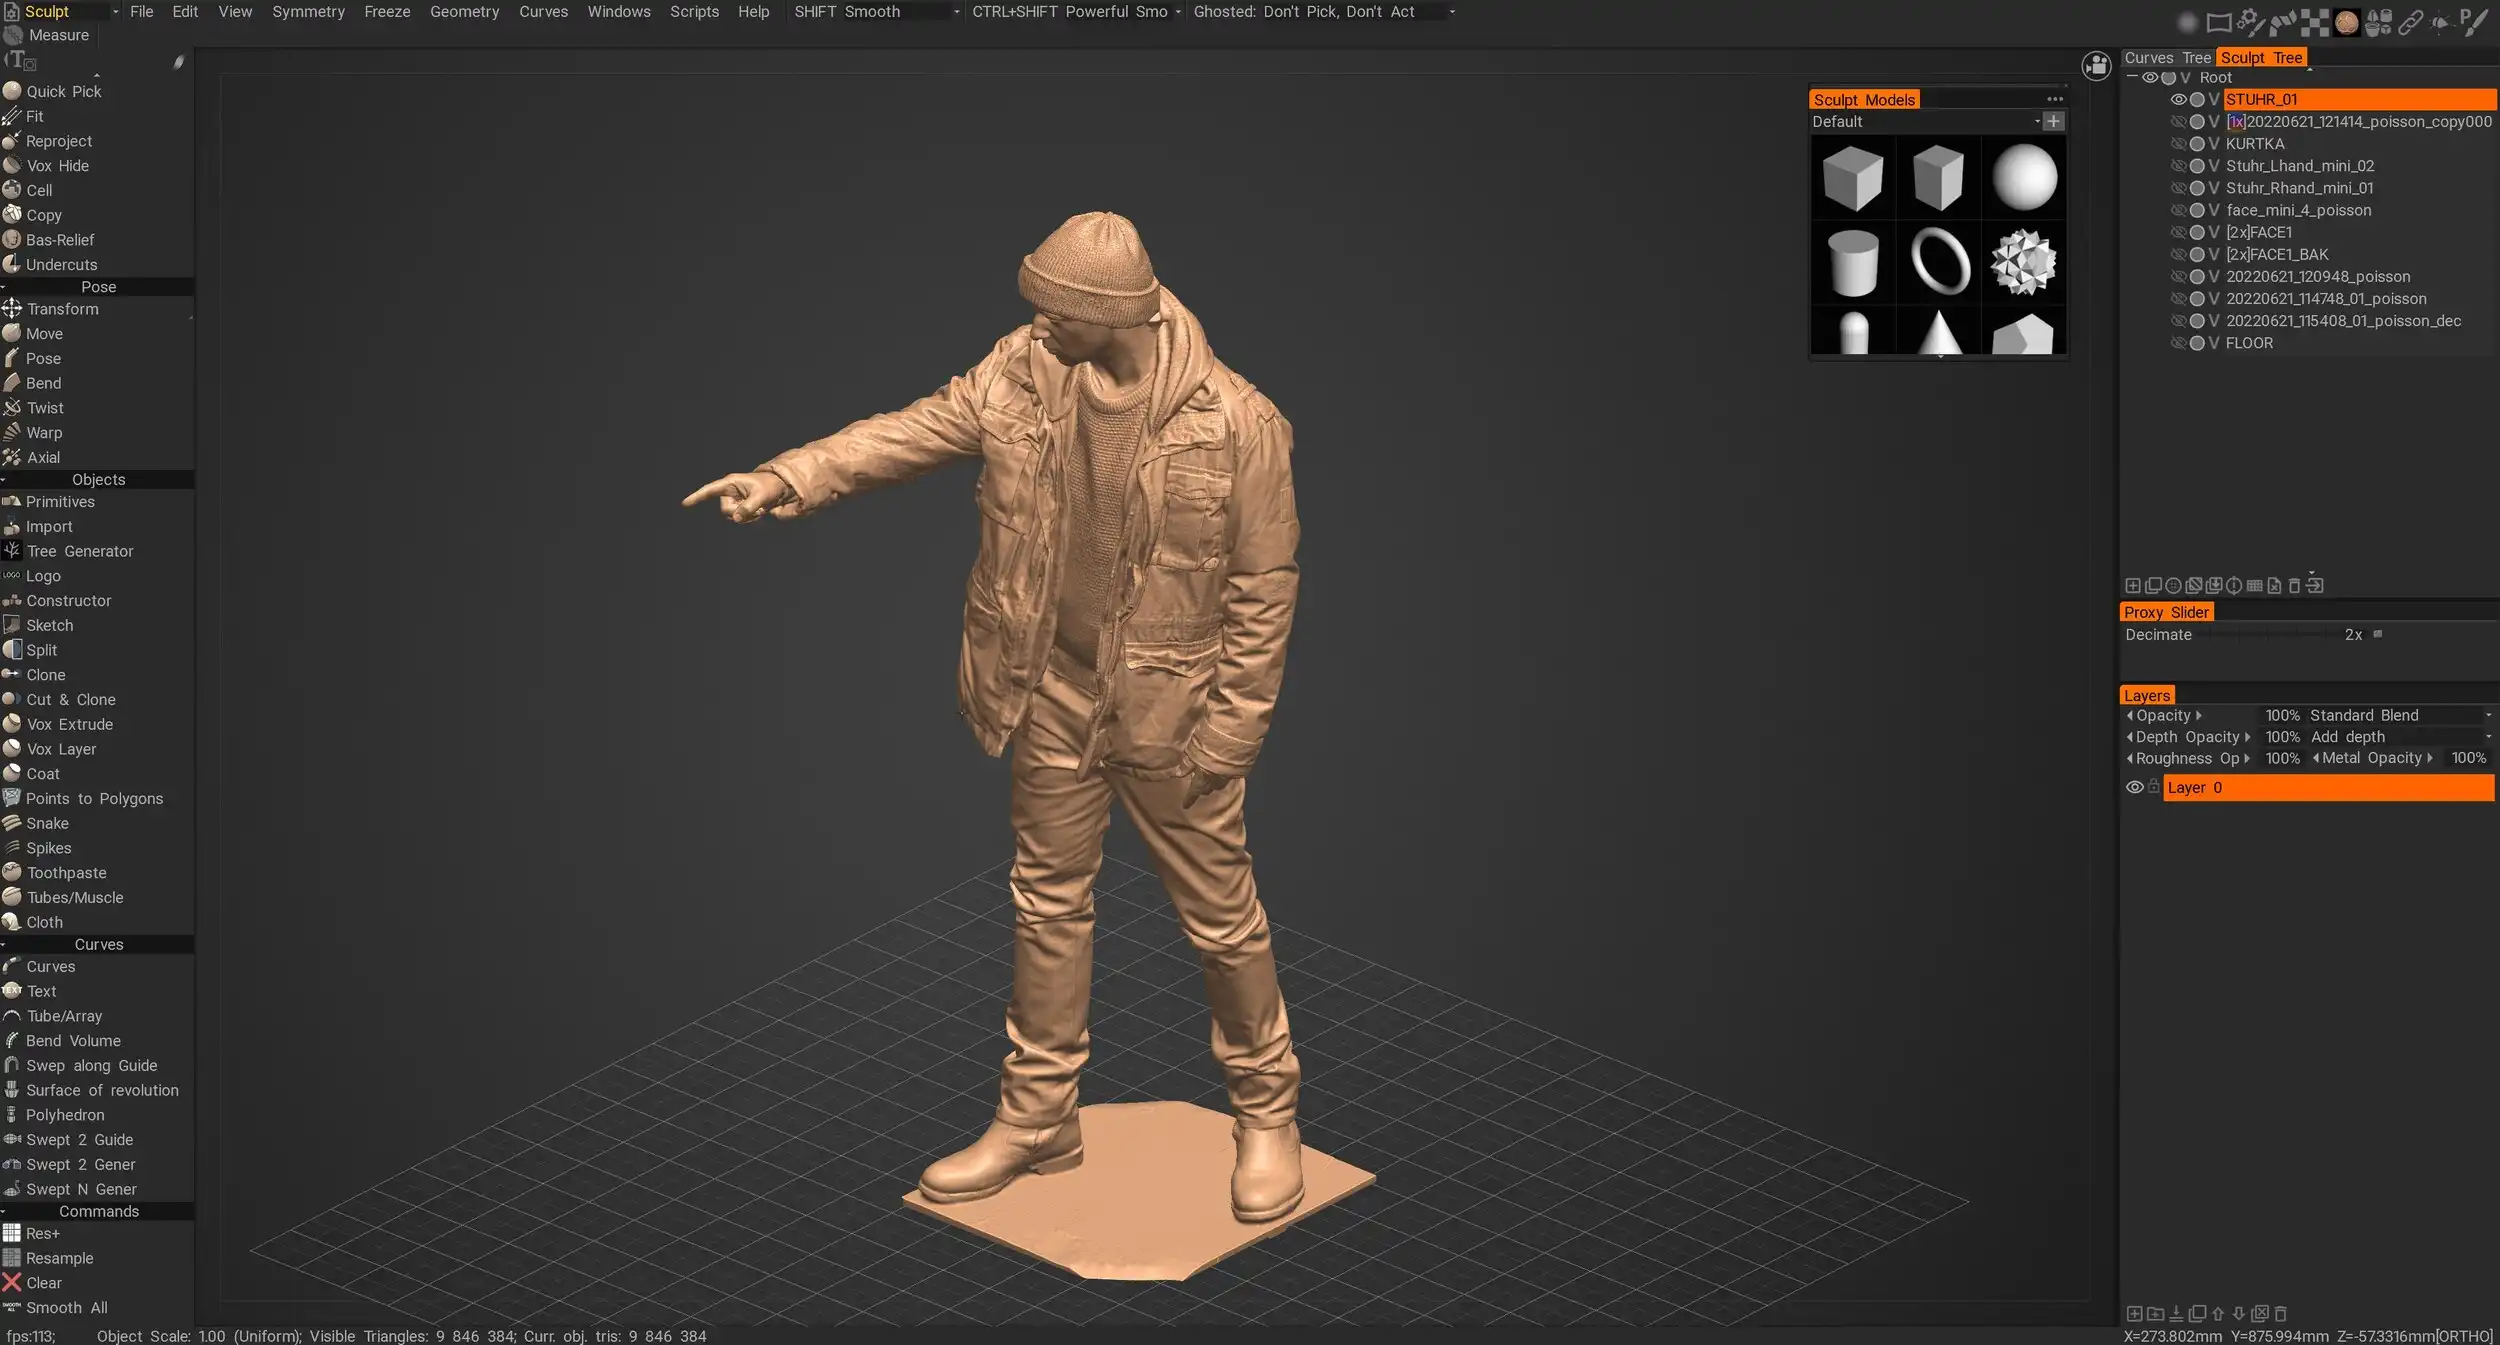Select the Twist pose tool
This screenshot has height=1345, width=2500.
45,408
